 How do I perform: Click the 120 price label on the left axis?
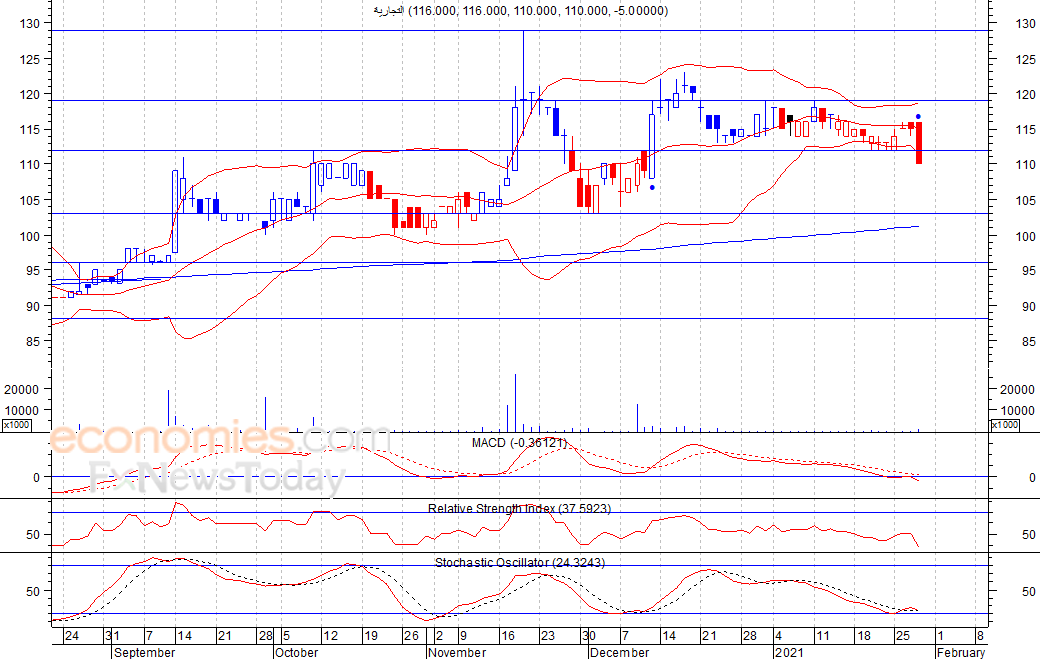[31, 94]
